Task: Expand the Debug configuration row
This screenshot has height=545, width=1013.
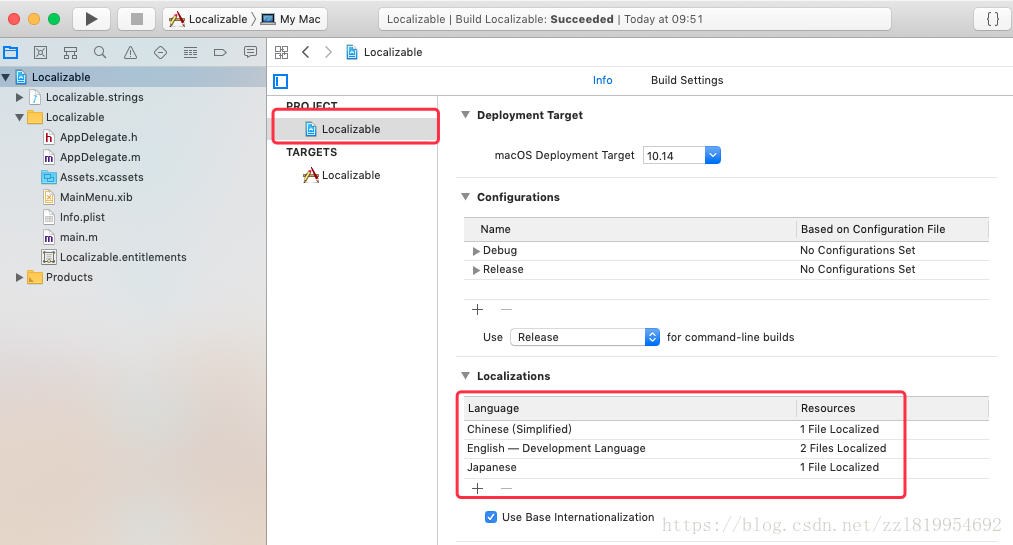Action: [x=476, y=251]
